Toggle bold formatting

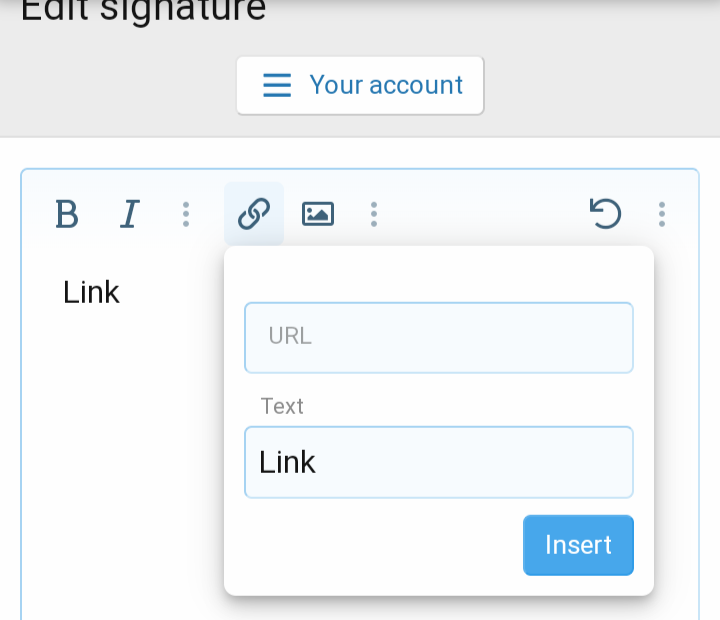pos(66,214)
